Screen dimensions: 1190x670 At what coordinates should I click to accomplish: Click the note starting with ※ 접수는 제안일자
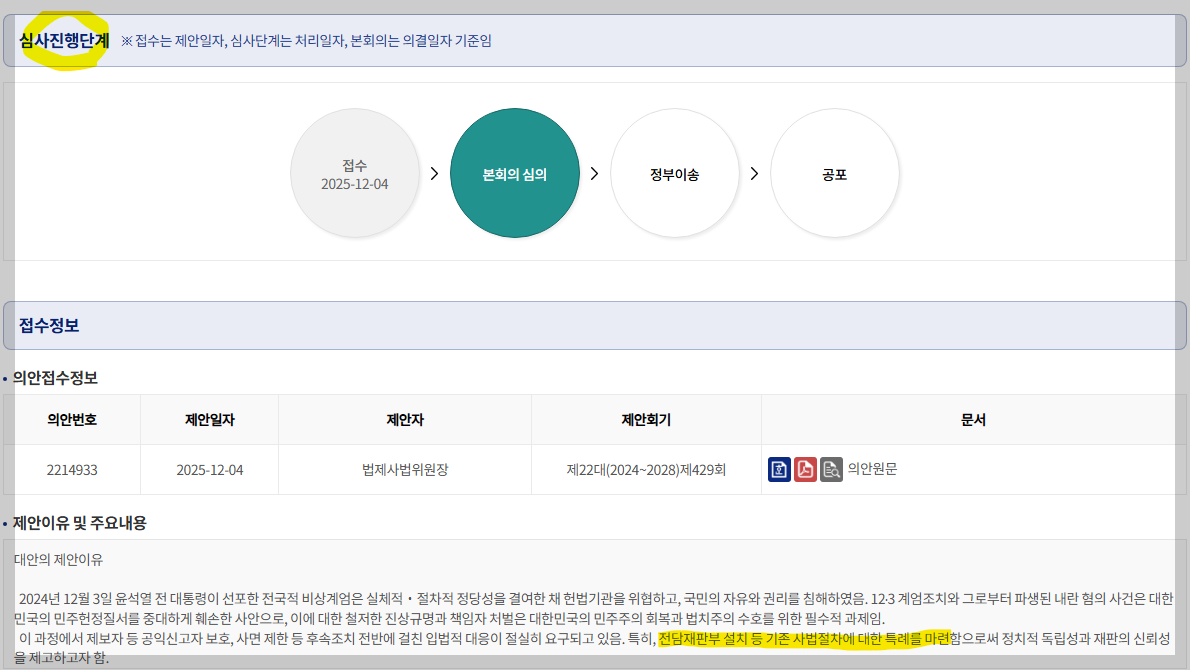306,41
